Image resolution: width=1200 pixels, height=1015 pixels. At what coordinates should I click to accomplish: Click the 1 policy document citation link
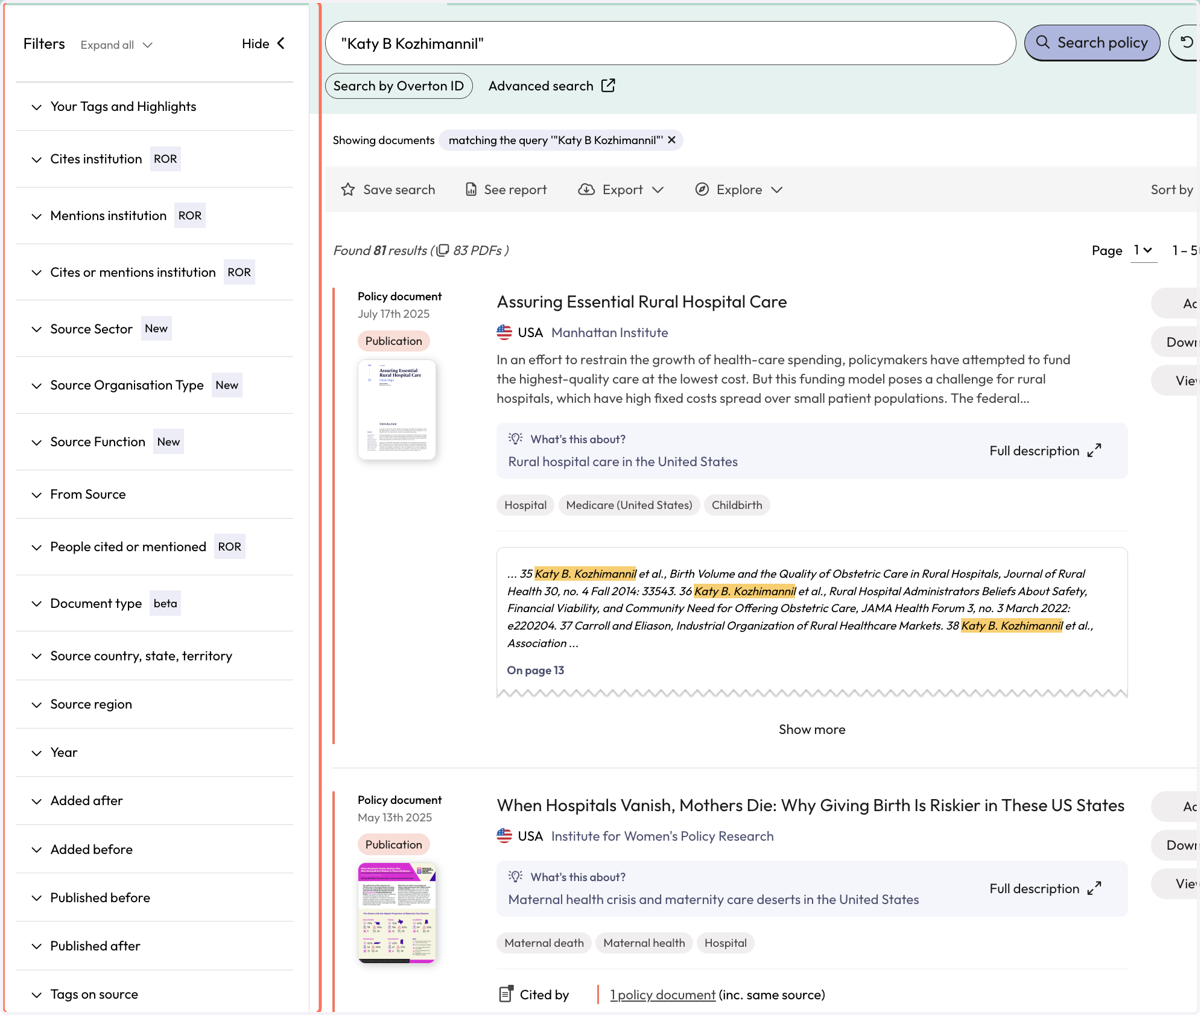pos(663,995)
